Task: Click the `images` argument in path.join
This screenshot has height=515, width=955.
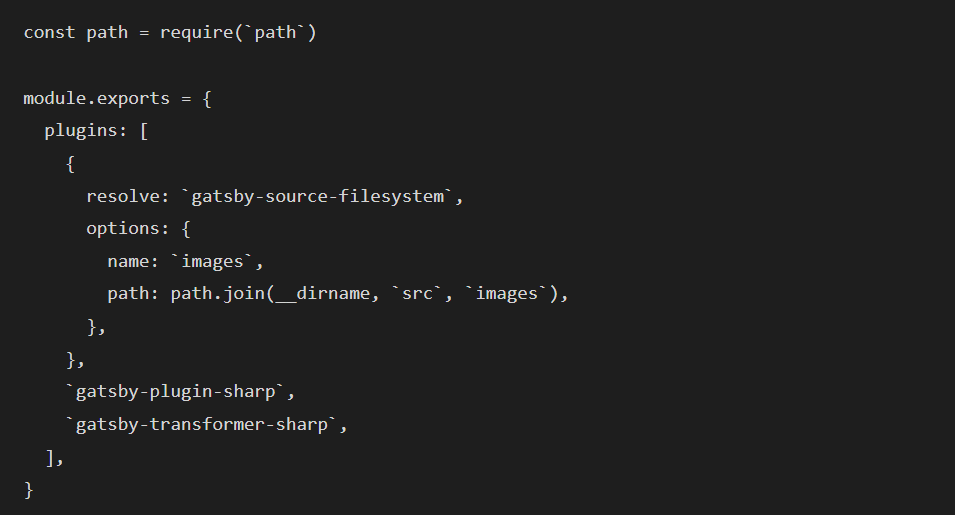Action: pos(506,293)
